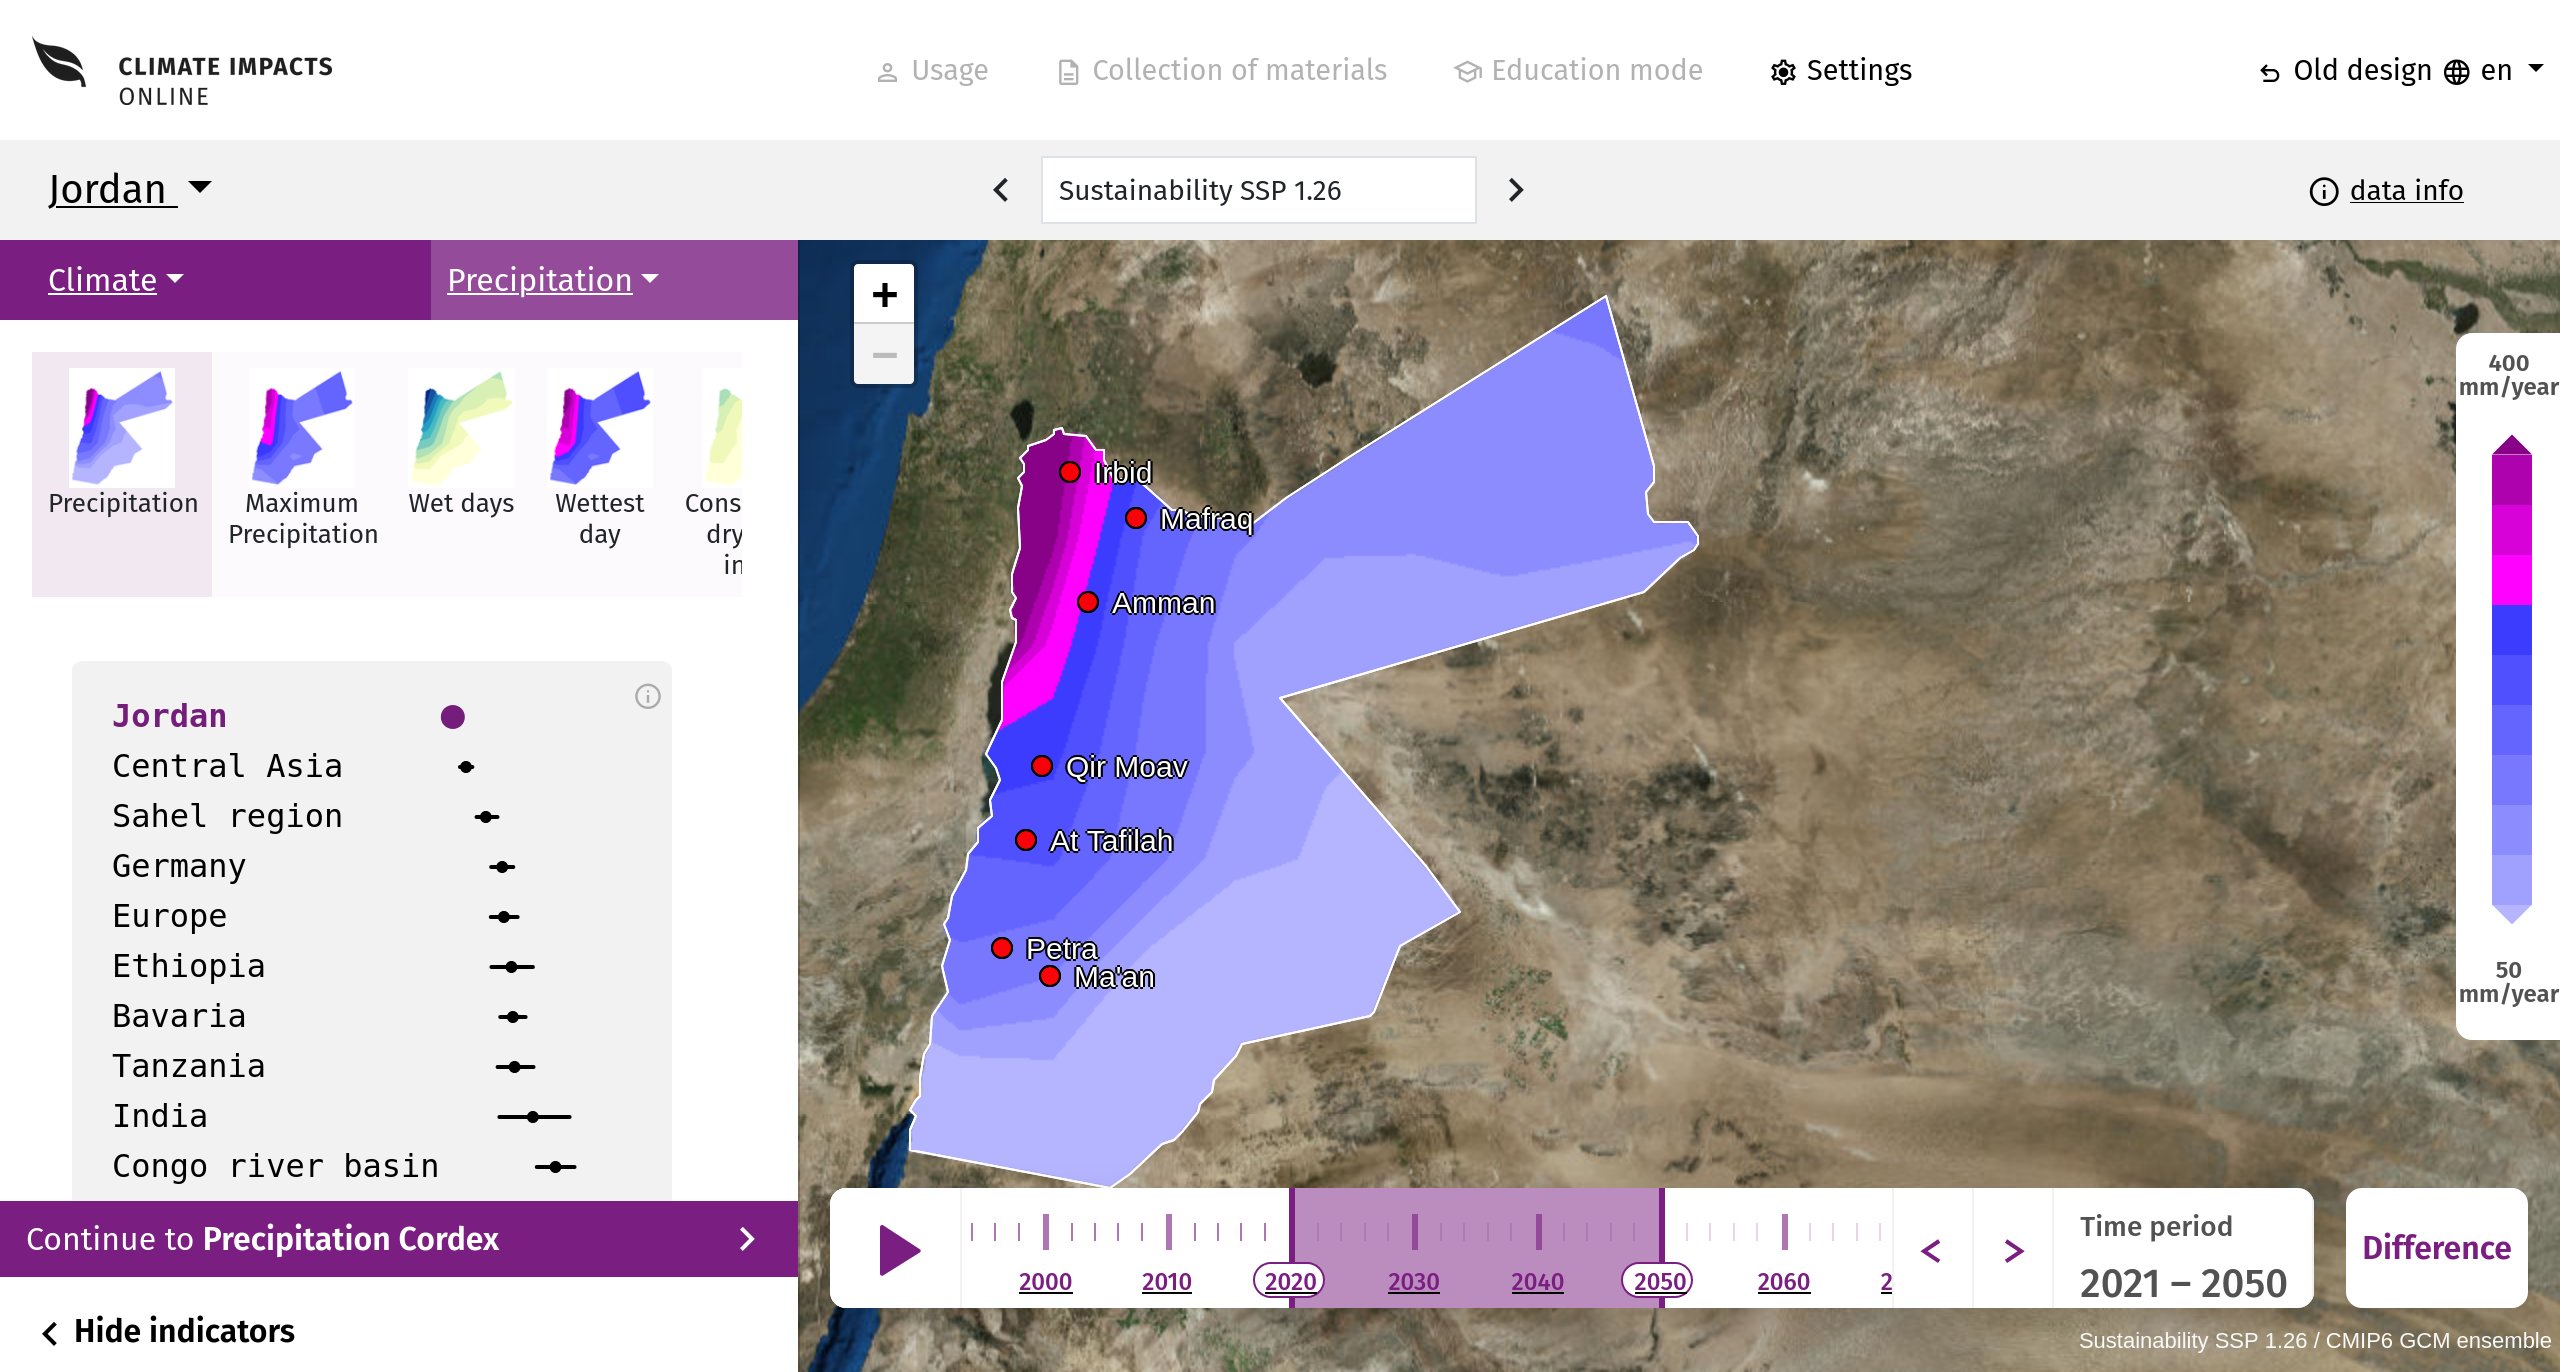
Task: Click the Sustainability SSP 1.26 scenario field
Action: coord(1258,190)
